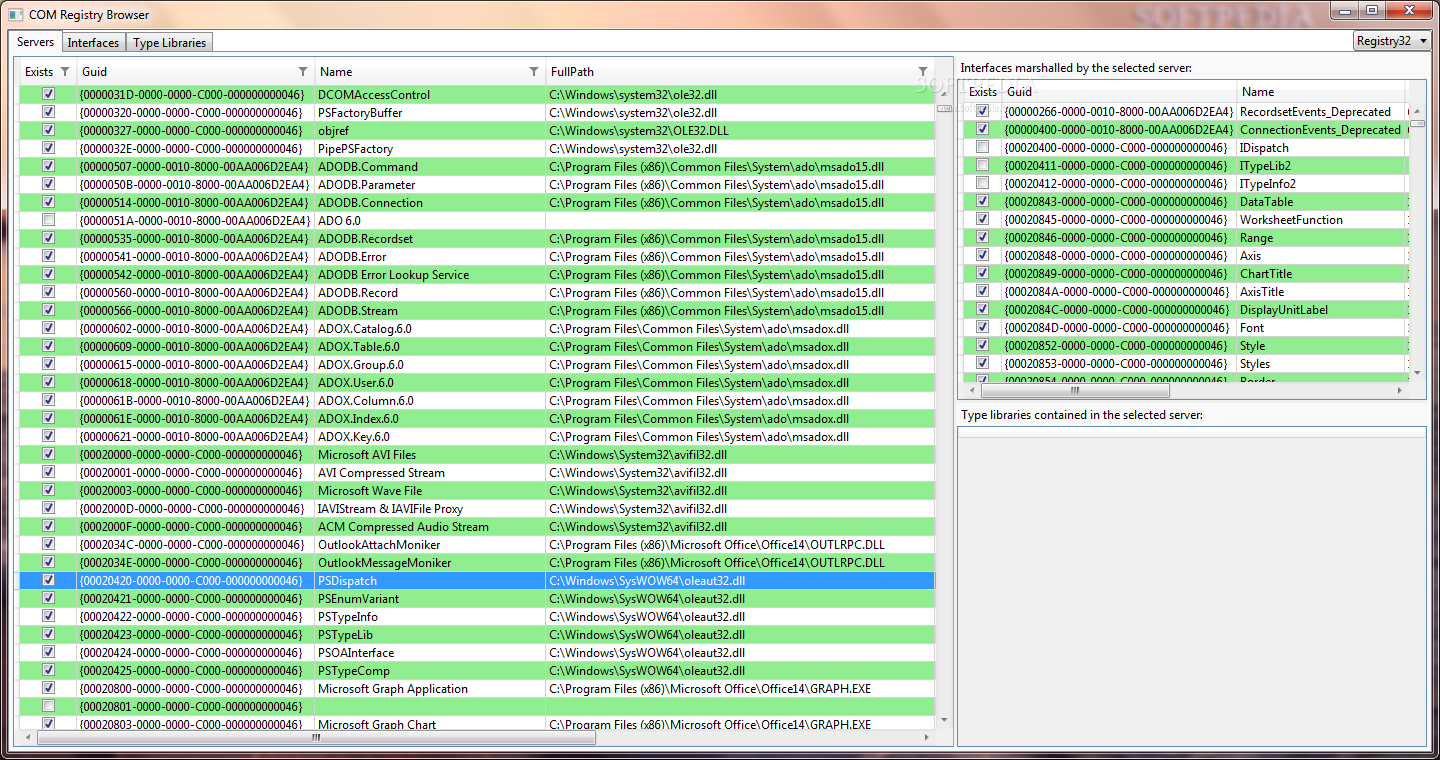
Task: Select the OutlookMessageMoniker row
Action: click(477, 562)
